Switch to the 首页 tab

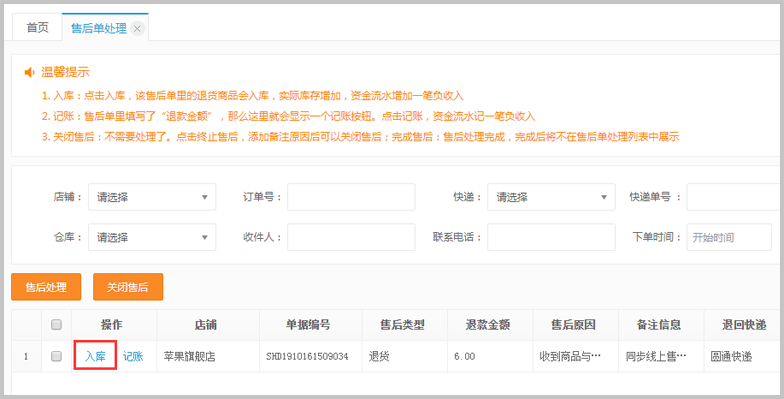pyautogui.click(x=38, y=28)
